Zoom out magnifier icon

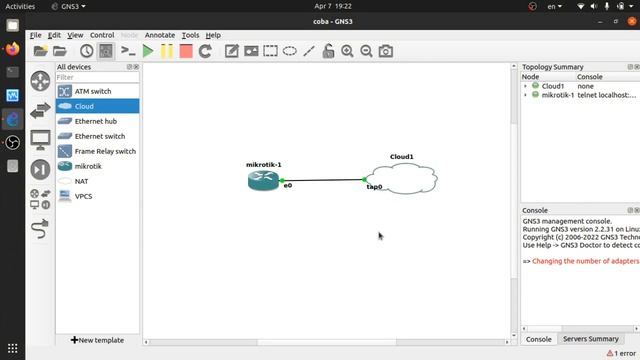point(367,51)
